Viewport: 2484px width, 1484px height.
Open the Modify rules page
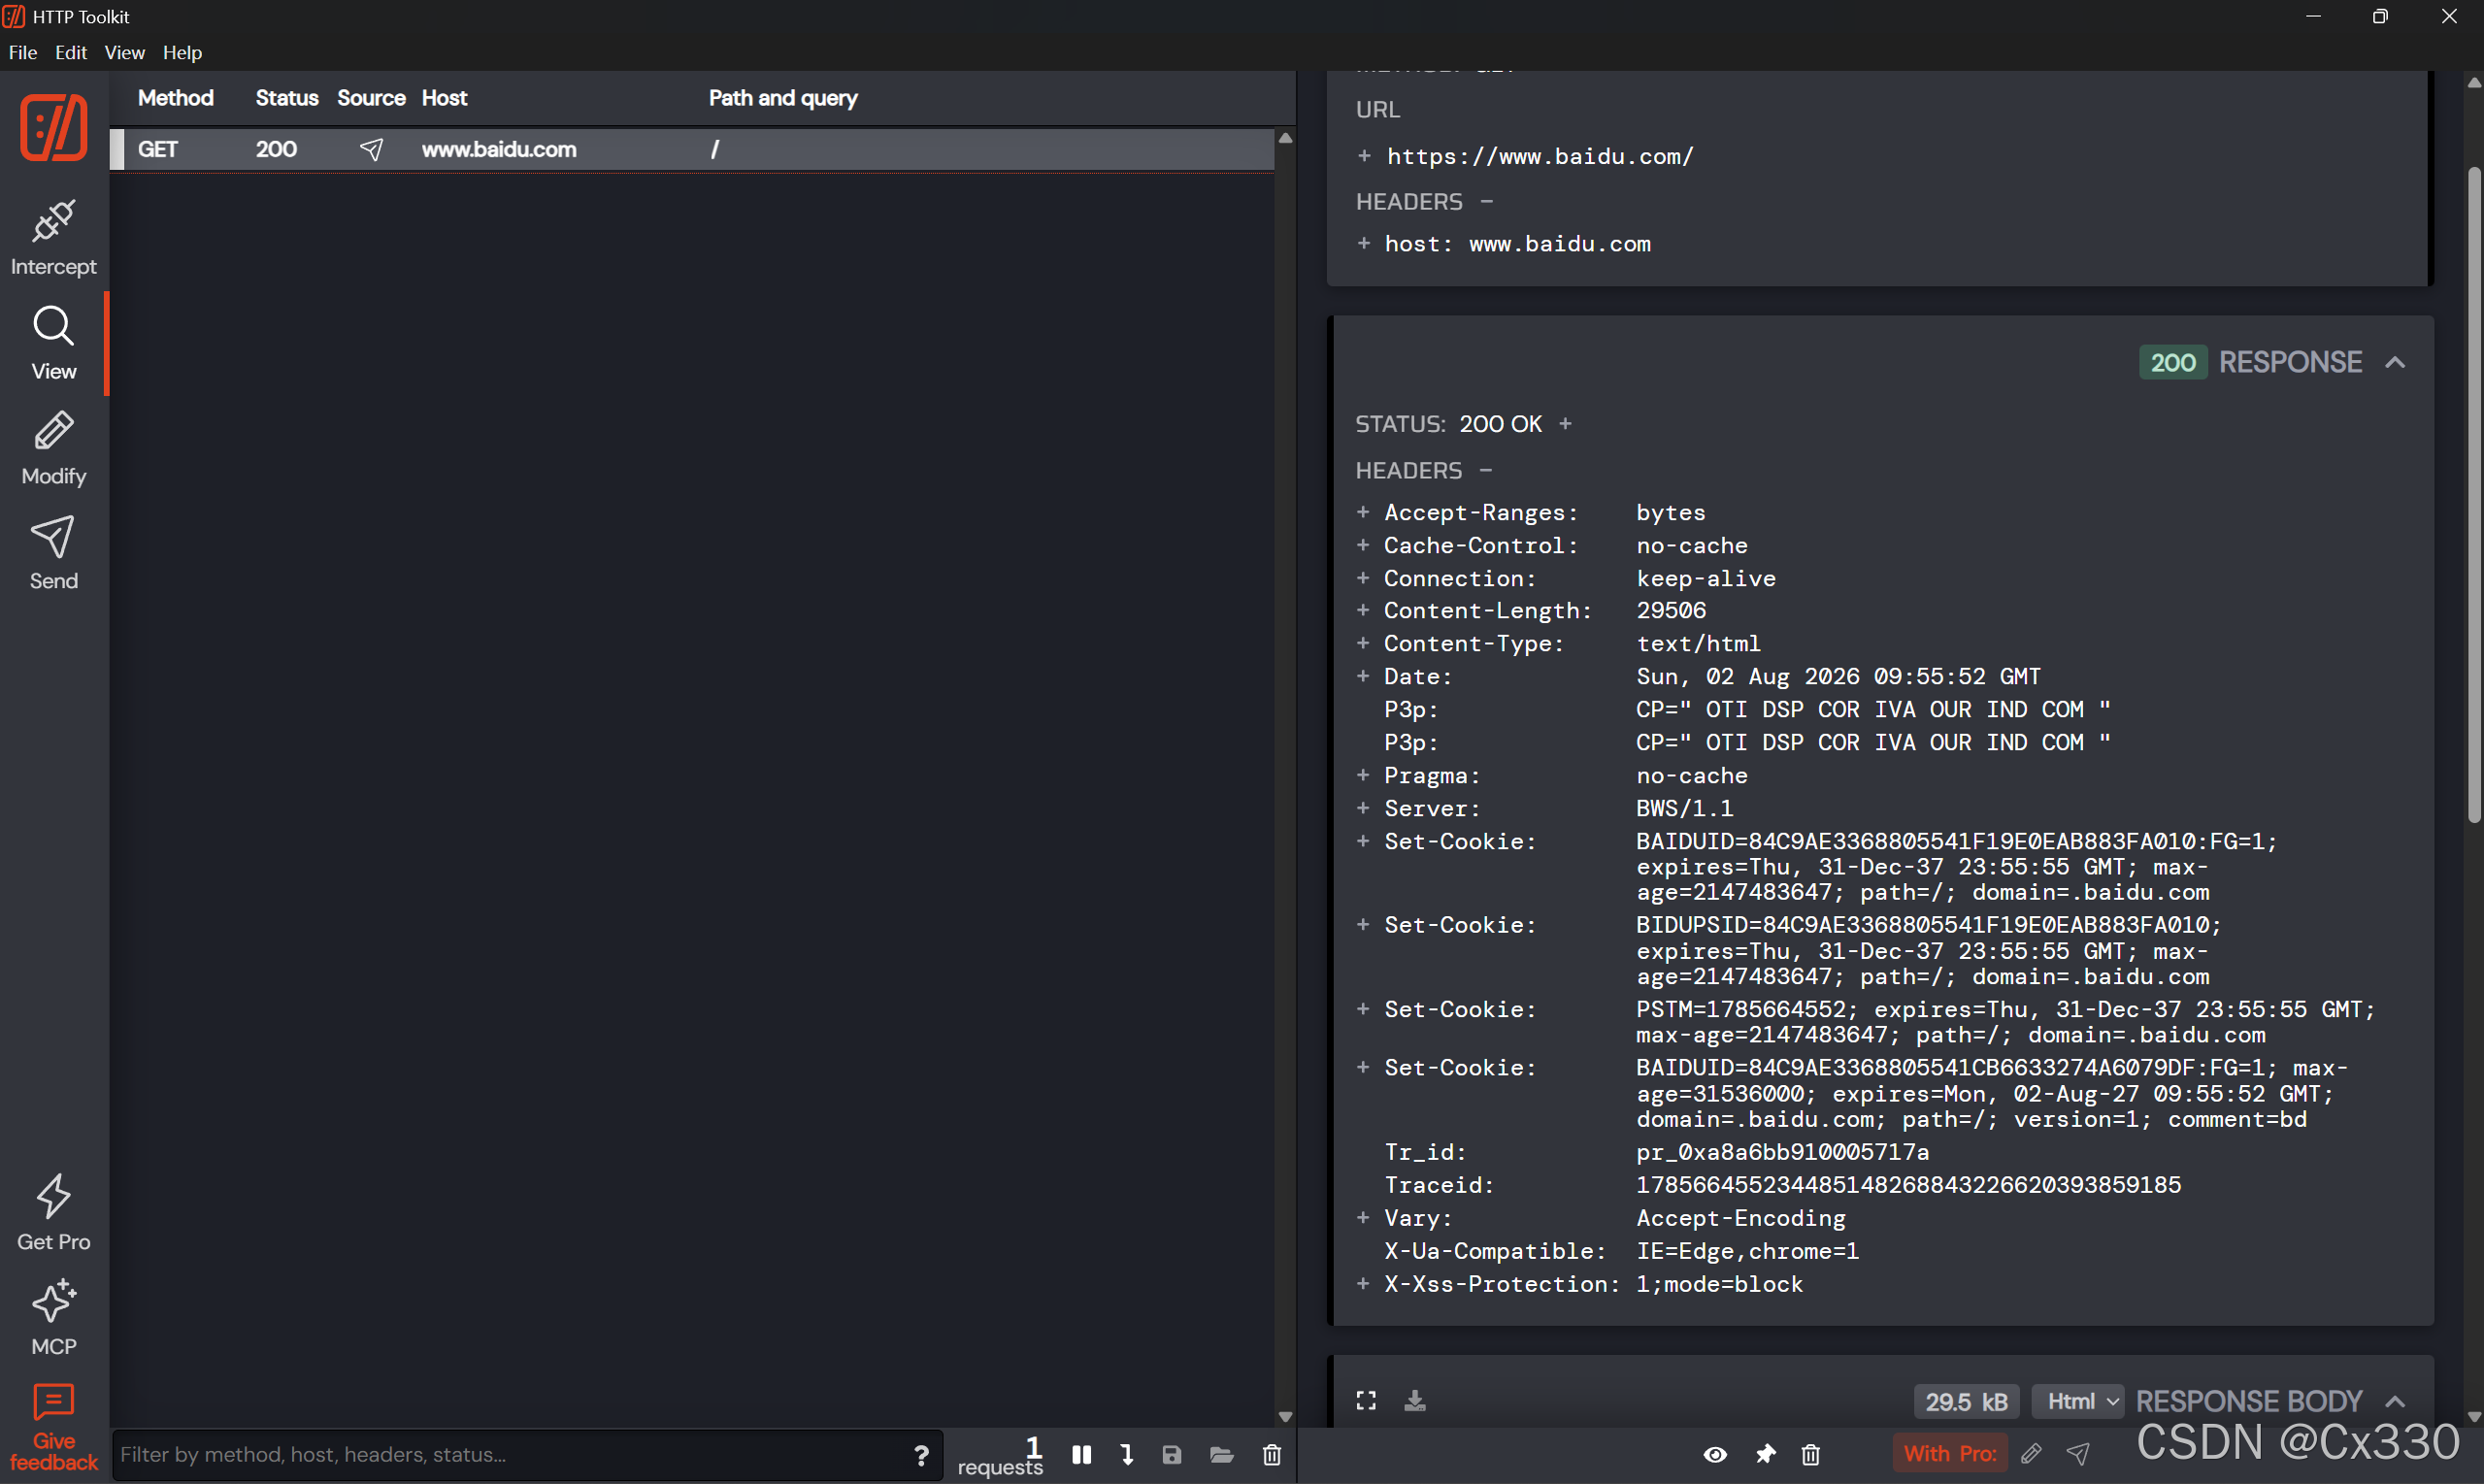pyautogui.click(x=53, y=449)
